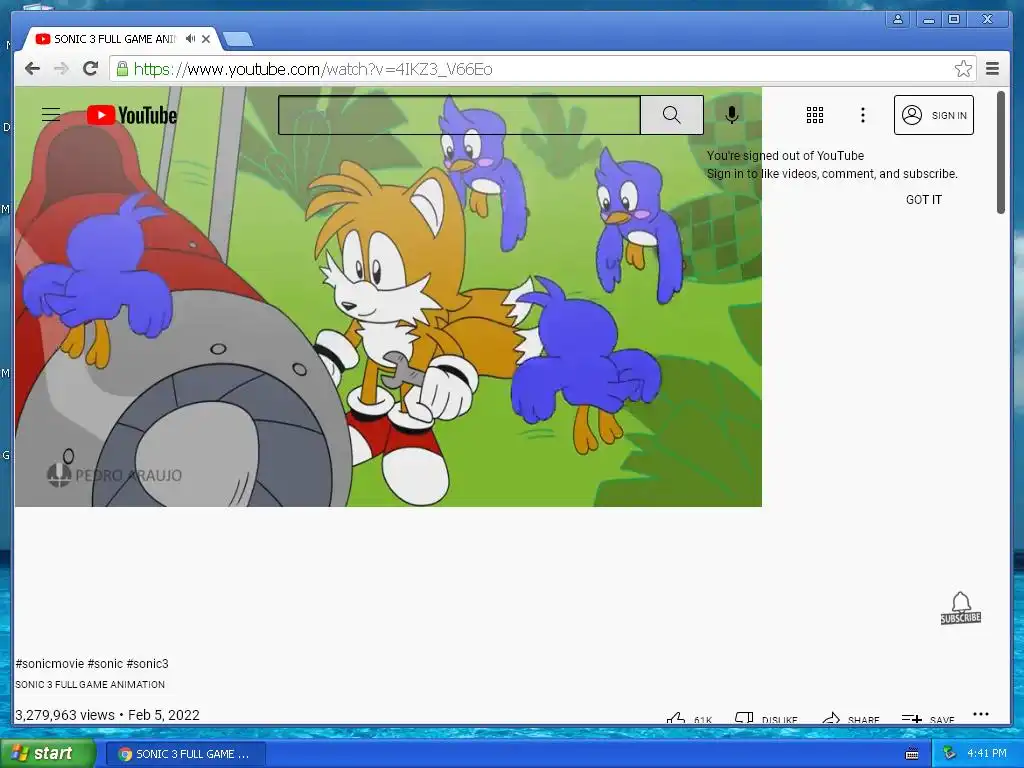Click the 3,279,963 views text
The image size is (1024, 768).
pyautogui.click(x=65, y=715)
